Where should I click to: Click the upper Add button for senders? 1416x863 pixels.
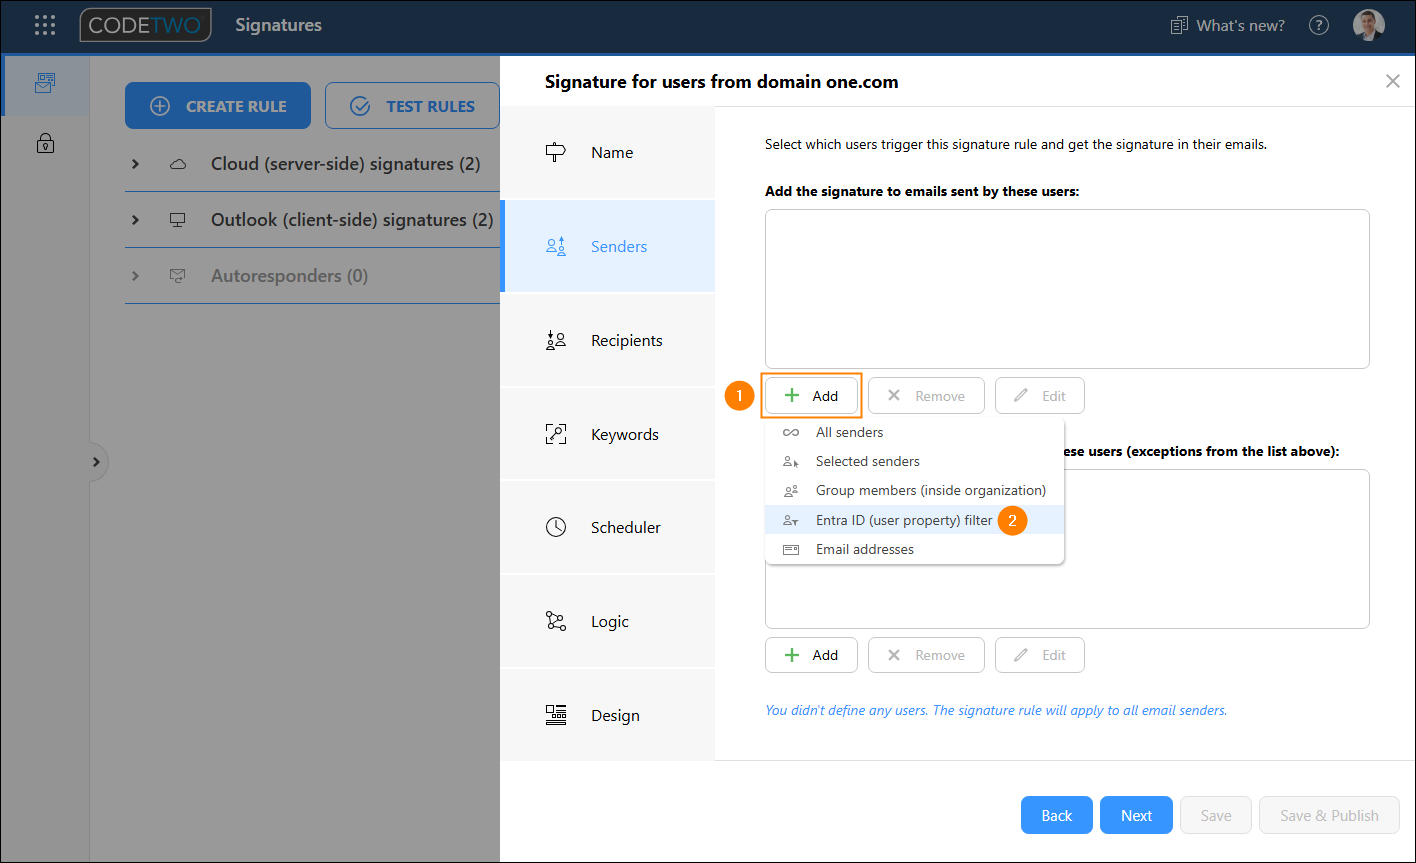[x=811, y=396]
